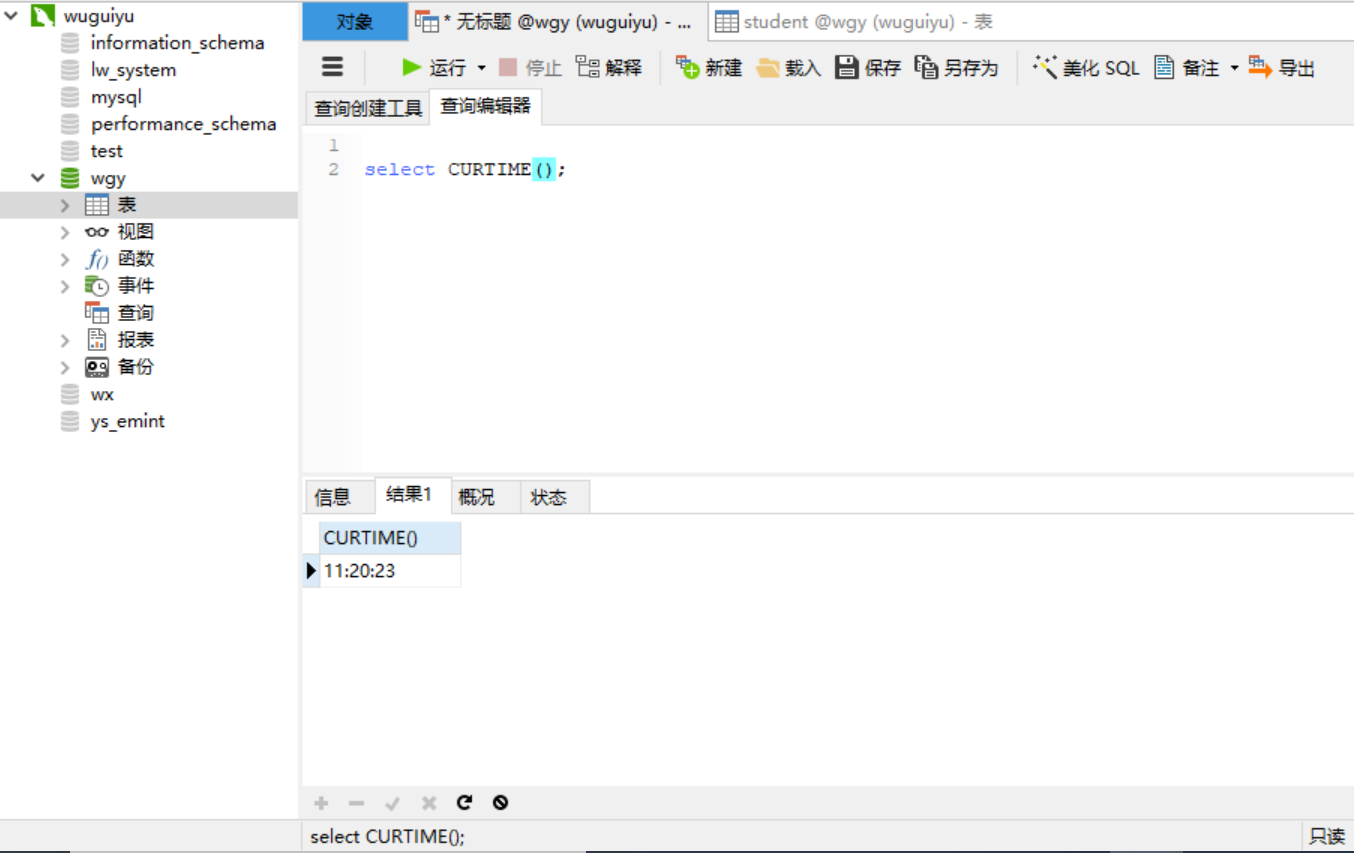Select the lw_system database
This screenshot has height=853, width=1354.
click(x=133, y=70)
